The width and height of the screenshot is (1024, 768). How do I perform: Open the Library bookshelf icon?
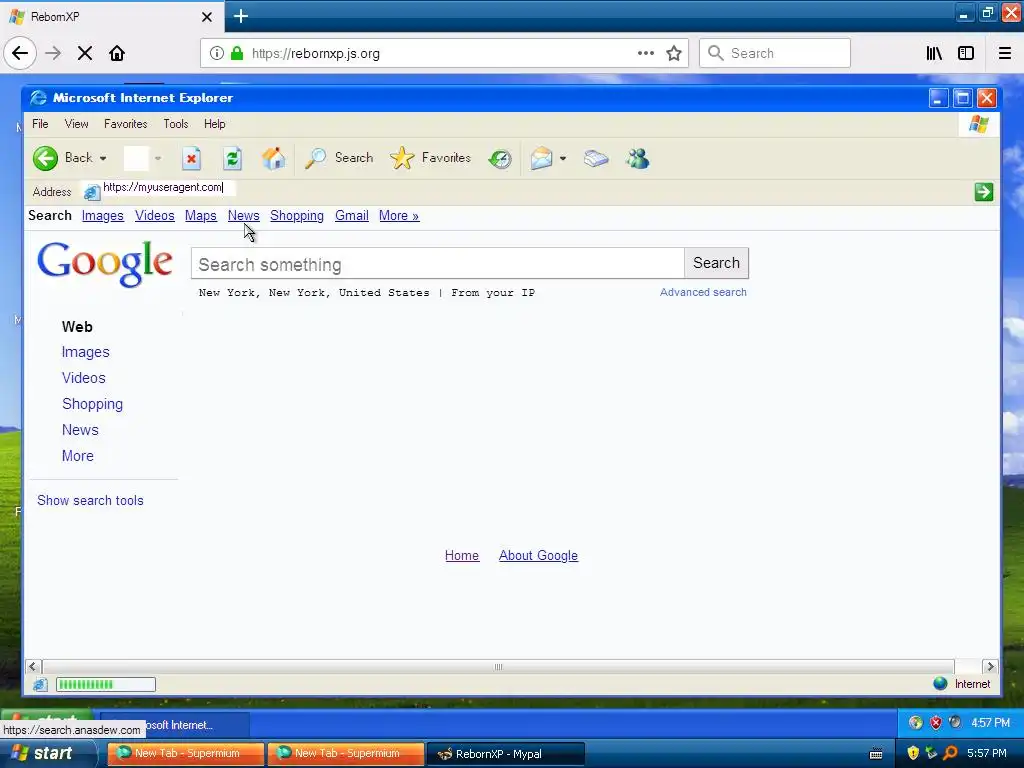point(934,54)
